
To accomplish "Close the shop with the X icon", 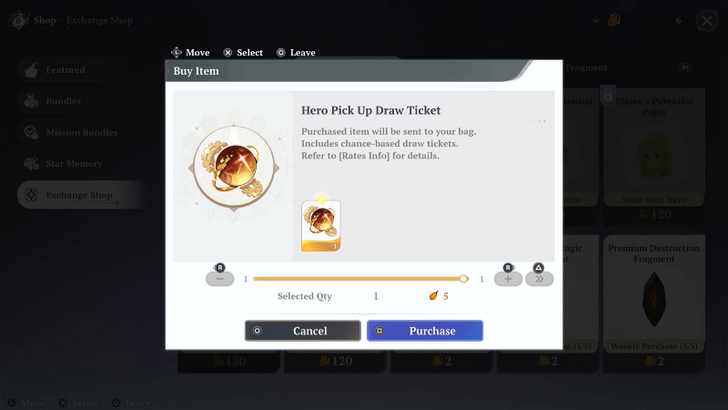I will coord(706,20).
